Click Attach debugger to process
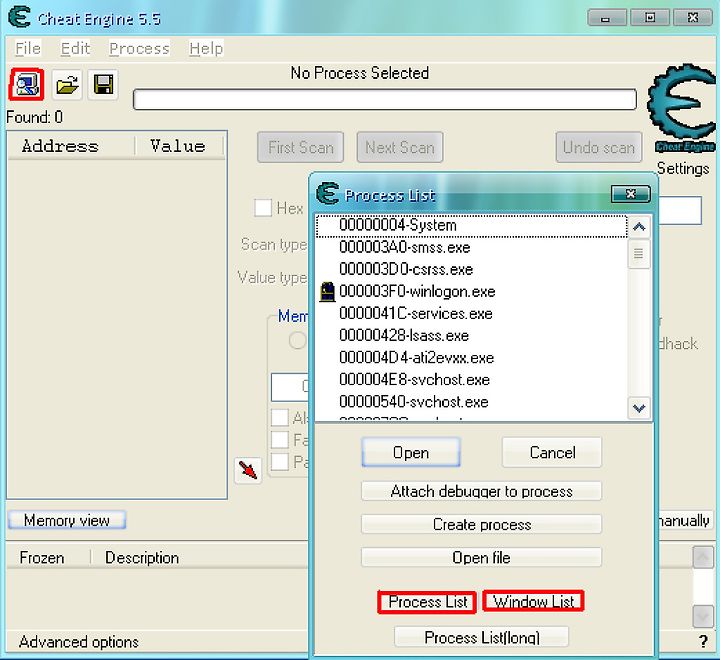Viewport: 720px width, 660px height. (x=481, y=491)
